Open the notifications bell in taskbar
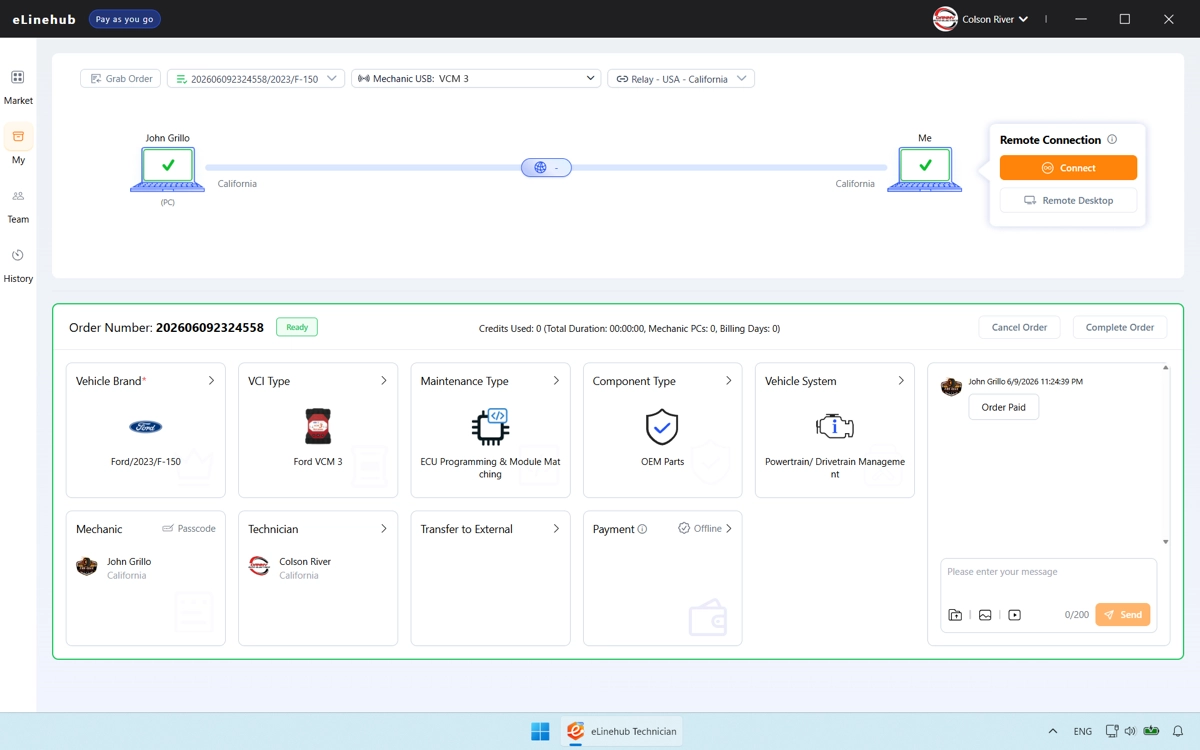Viewport: 1200px width, 750px height. pyautogui.click(x=1178, y=731)
